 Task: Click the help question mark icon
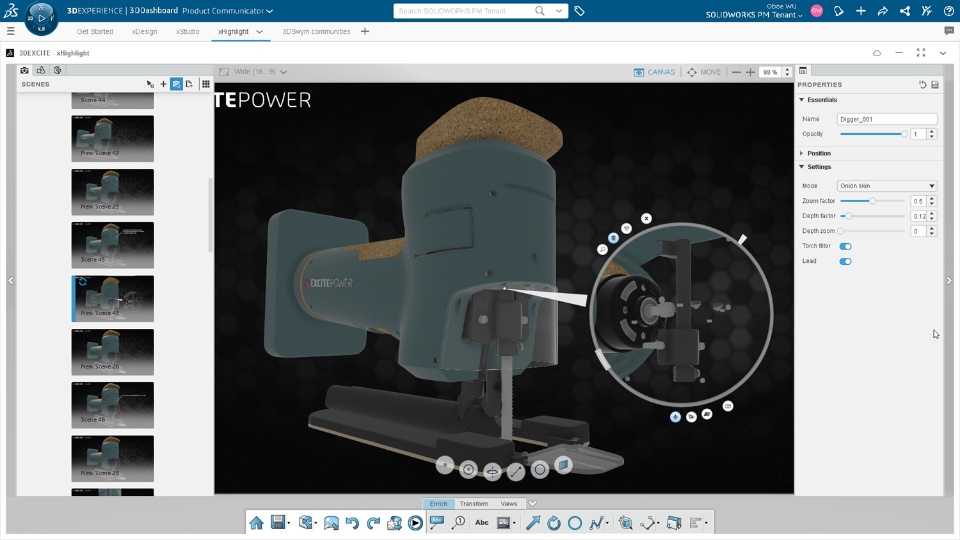click(948, 10)
